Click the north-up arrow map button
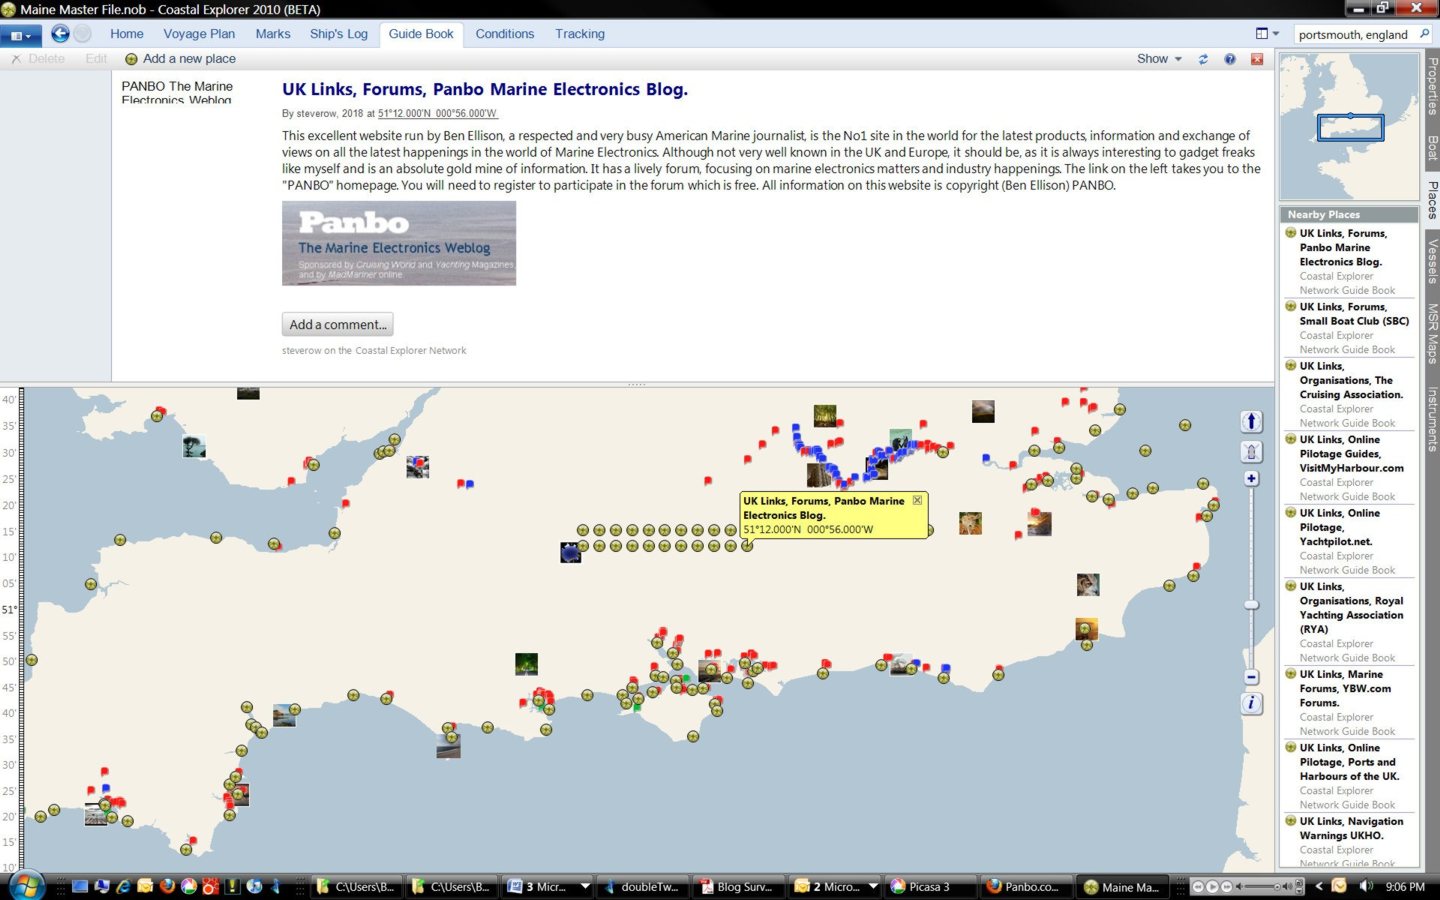1440x900 pixels. click(1251, 422)
